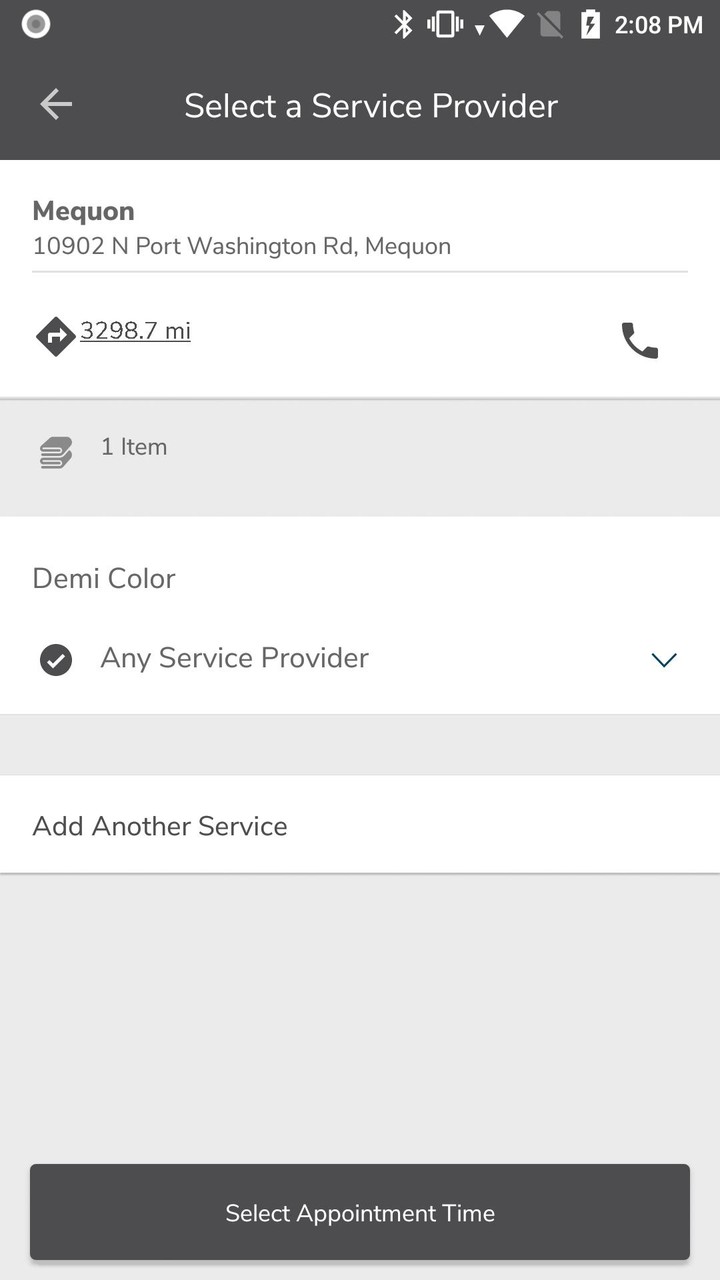Expand the service provider dropdown chevron
This screenshot has width=720, height=1280.
(664, 660)
